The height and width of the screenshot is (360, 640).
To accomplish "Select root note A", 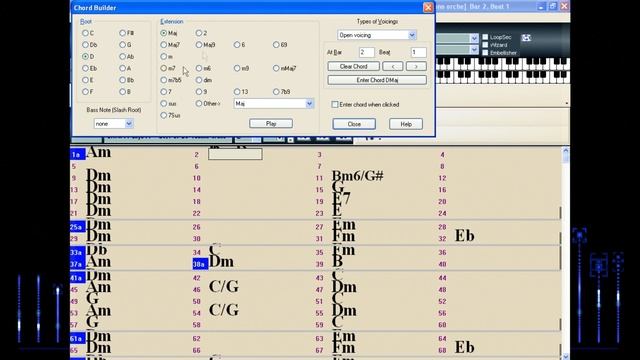I will click(122, 68).
